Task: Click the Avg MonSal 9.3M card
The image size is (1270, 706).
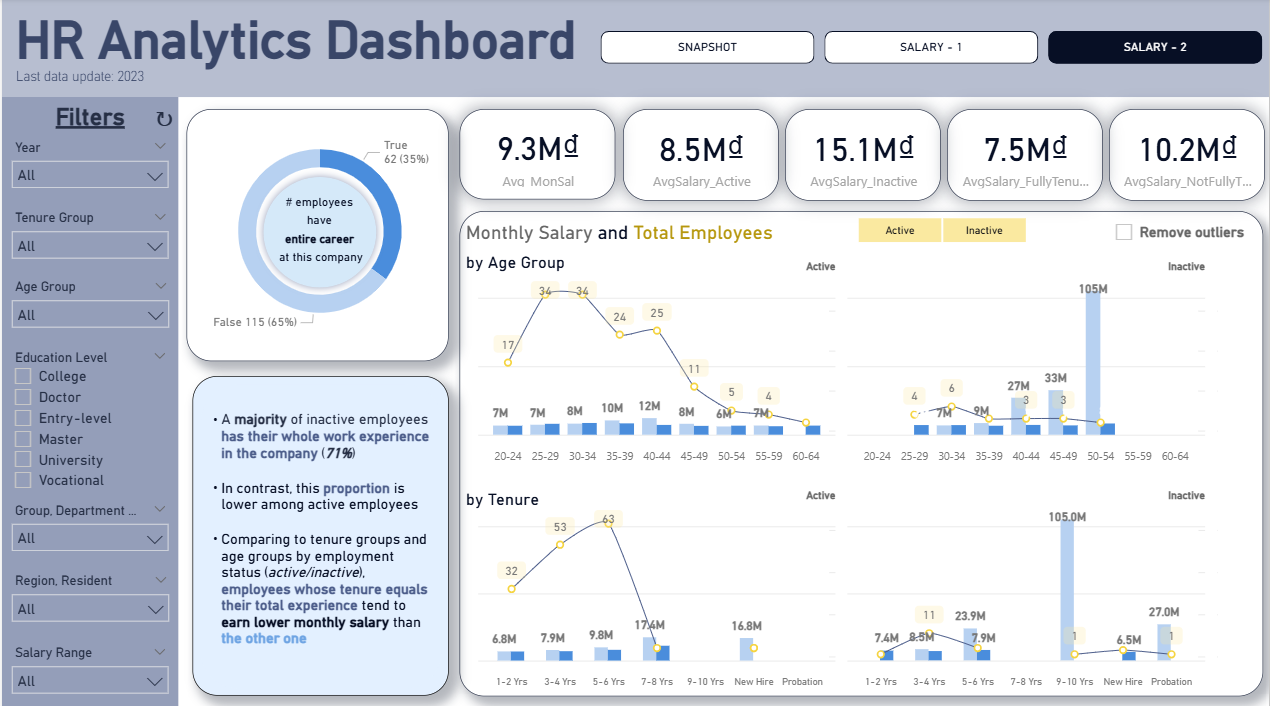Action: 538,155
